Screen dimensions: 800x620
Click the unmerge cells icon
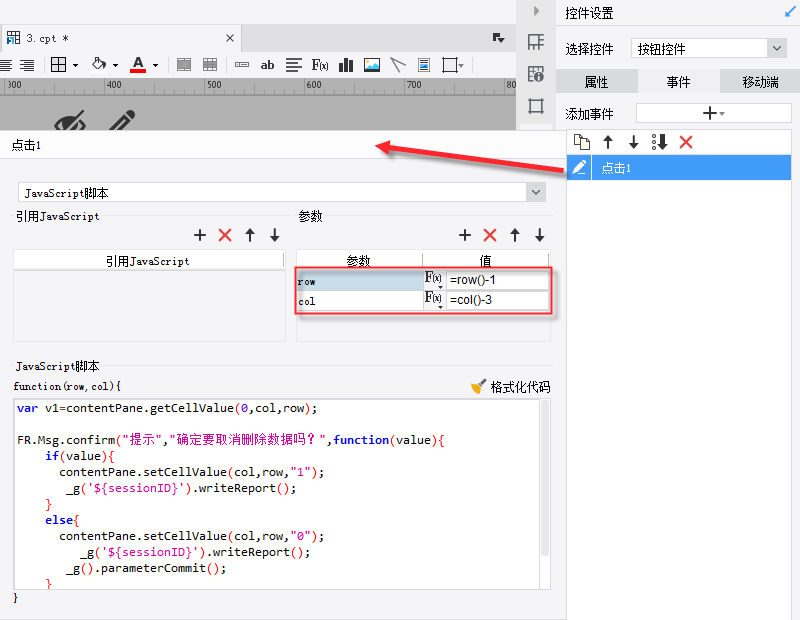pos(210,65)
